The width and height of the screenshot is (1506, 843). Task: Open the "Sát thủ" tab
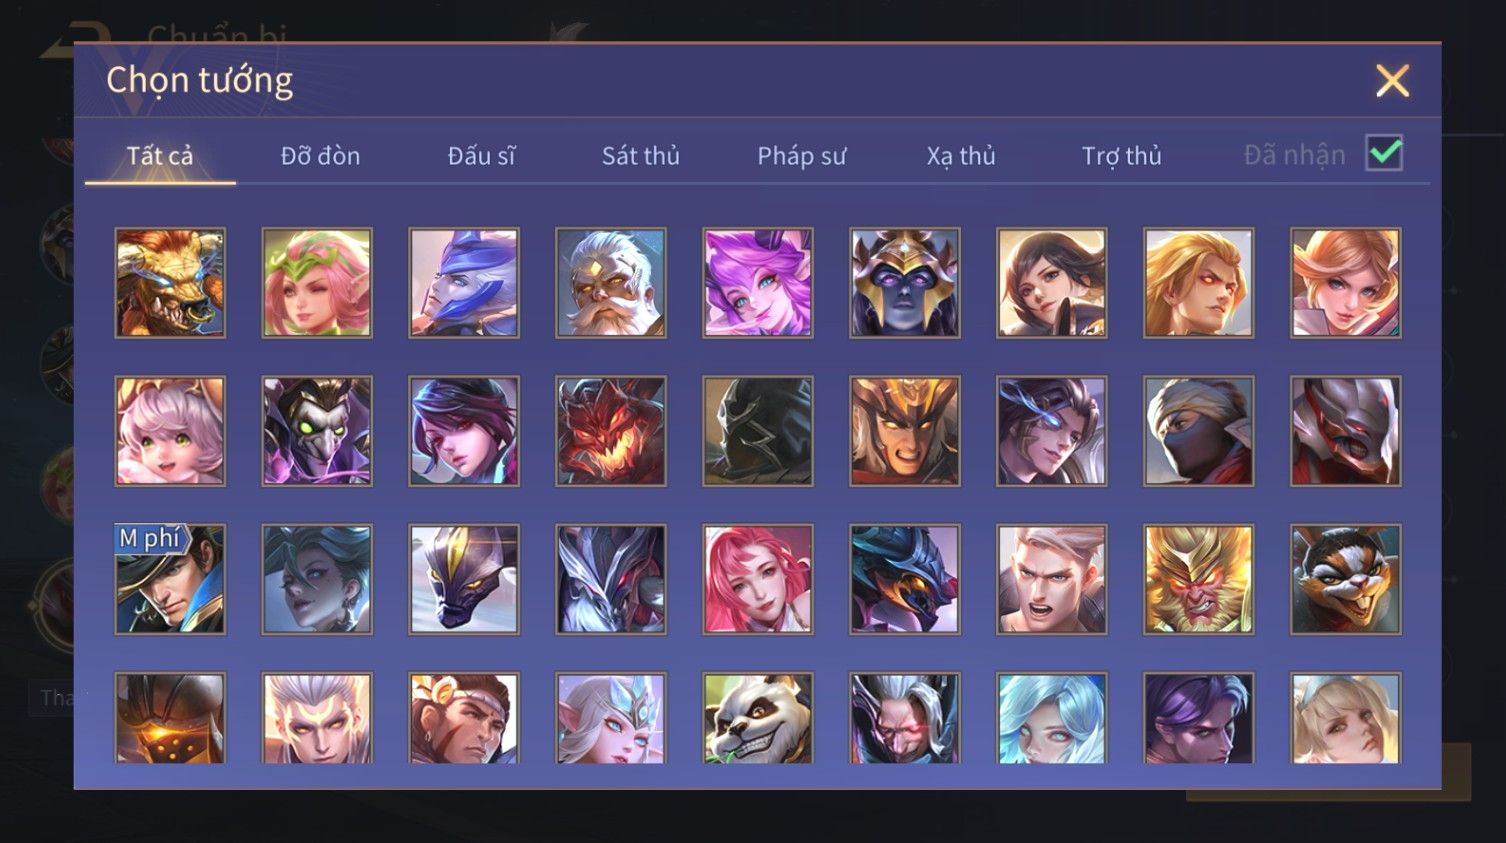tap(640, 156)
